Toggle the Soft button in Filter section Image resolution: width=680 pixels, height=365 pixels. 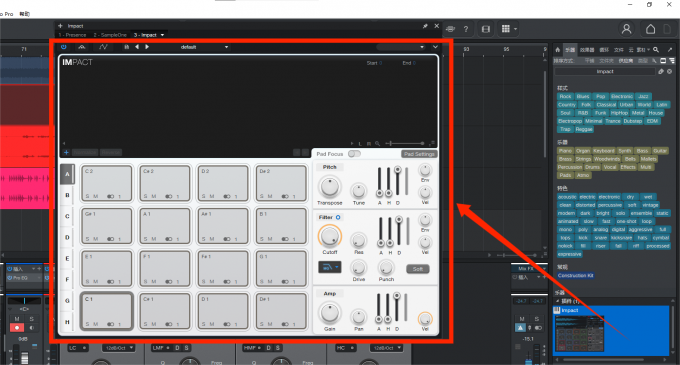coord(418,269)
